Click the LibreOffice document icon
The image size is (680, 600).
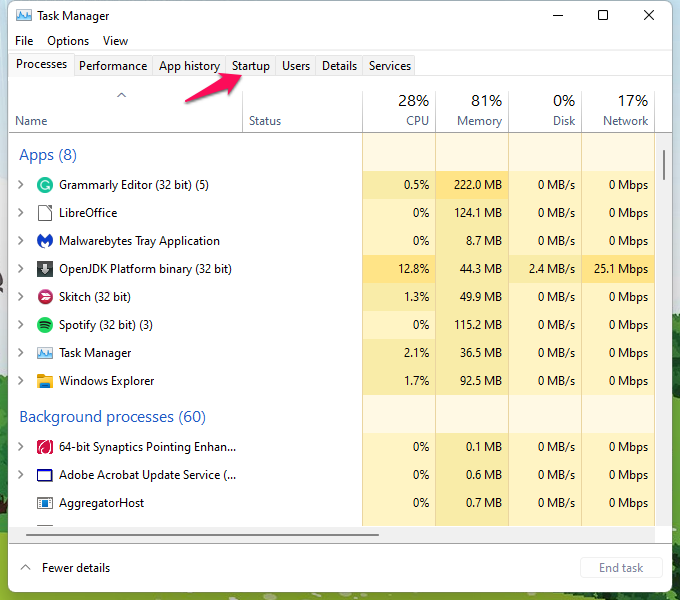[x=45, y=213]
